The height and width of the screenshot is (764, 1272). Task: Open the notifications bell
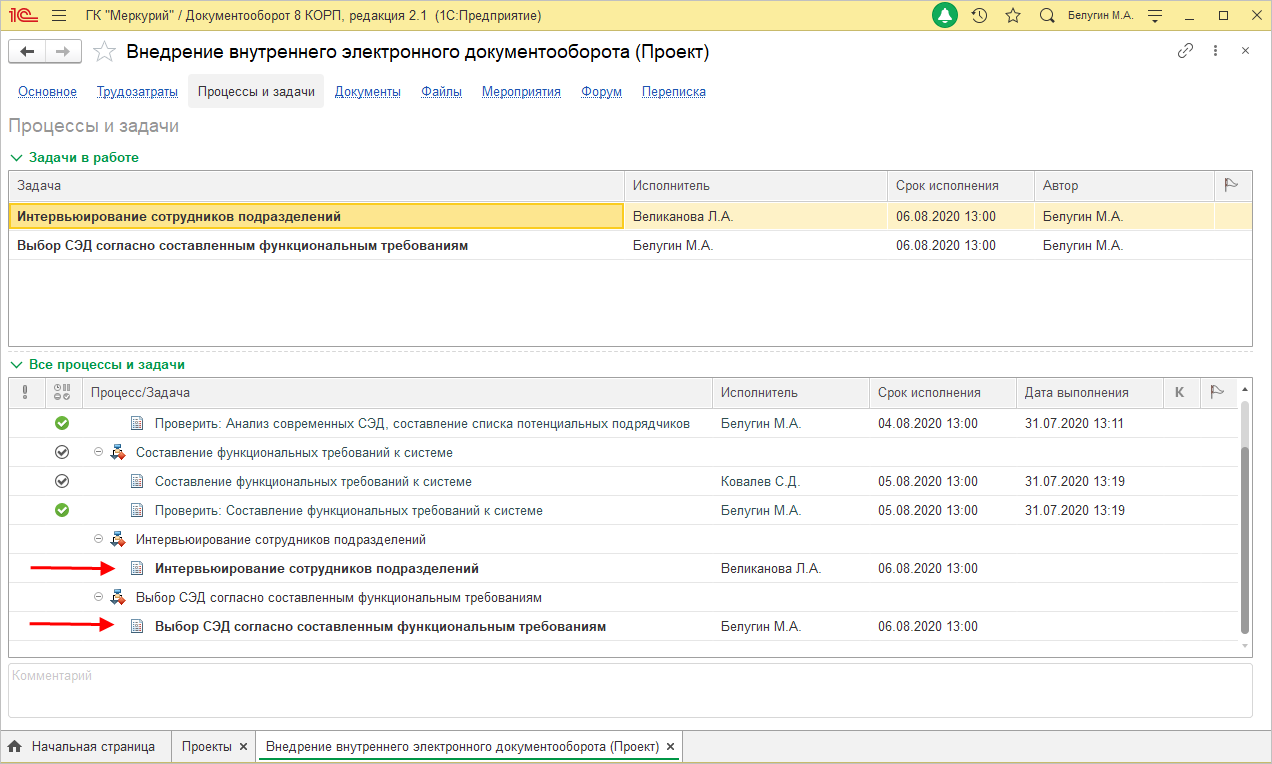pos(945,16)
